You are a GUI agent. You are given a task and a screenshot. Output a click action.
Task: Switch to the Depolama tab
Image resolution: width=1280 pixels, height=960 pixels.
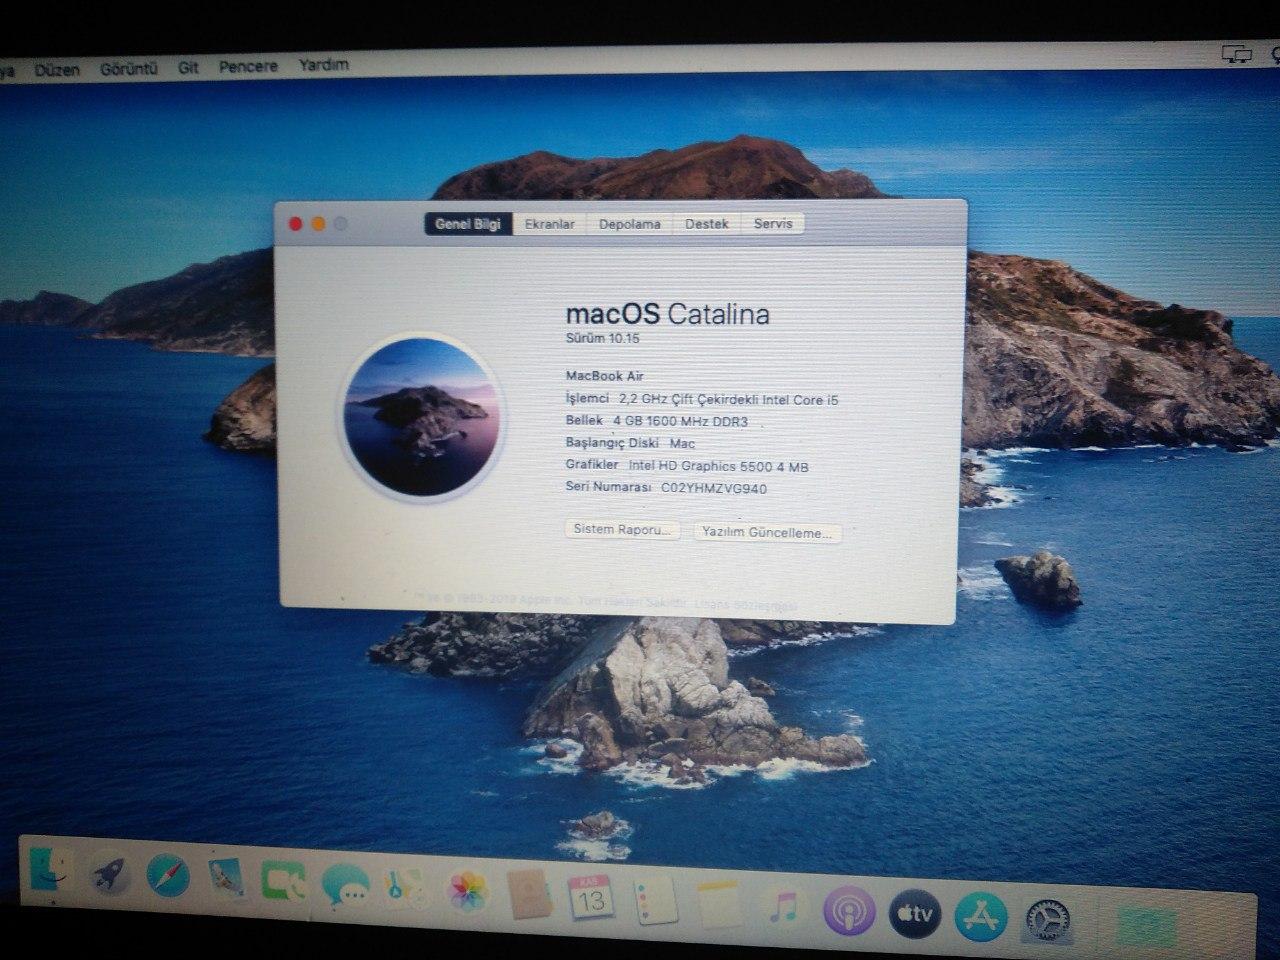629,224
